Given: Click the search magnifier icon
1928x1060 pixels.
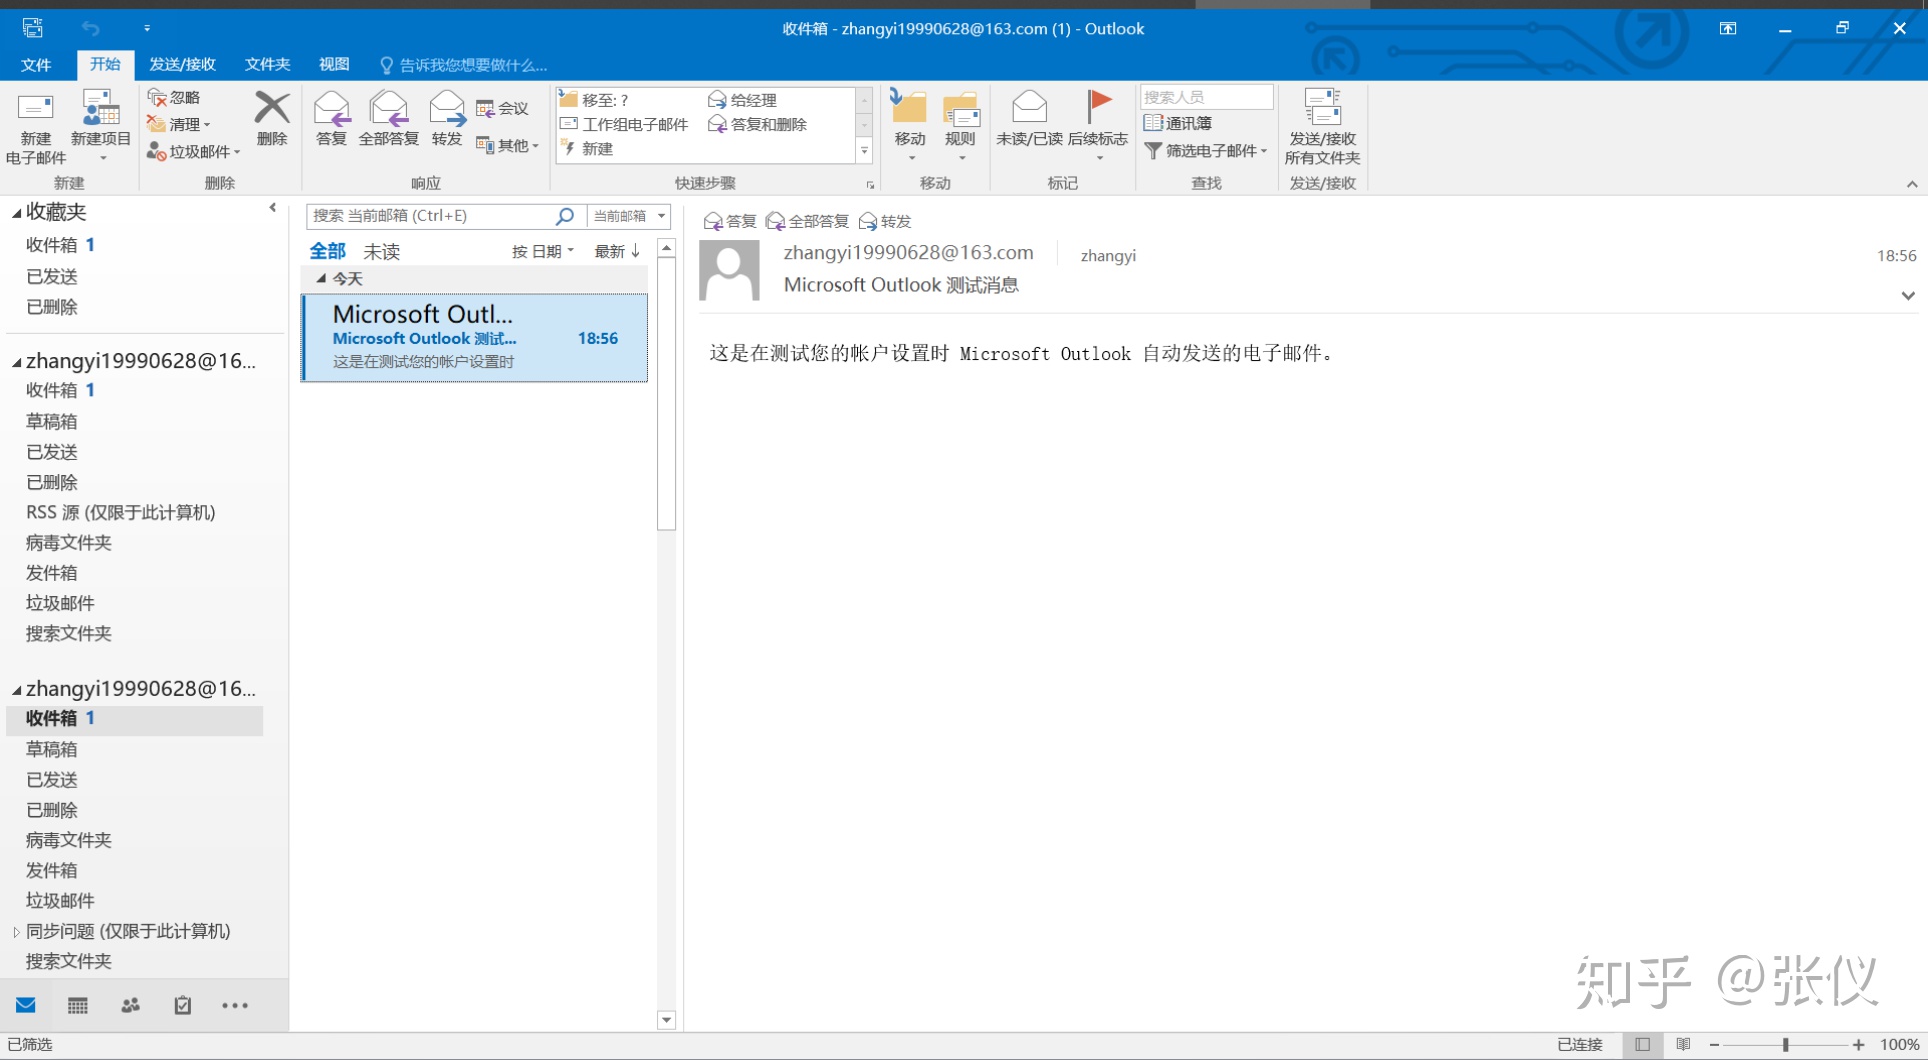Looking at the screenshot, I should [x=565, y=216].
